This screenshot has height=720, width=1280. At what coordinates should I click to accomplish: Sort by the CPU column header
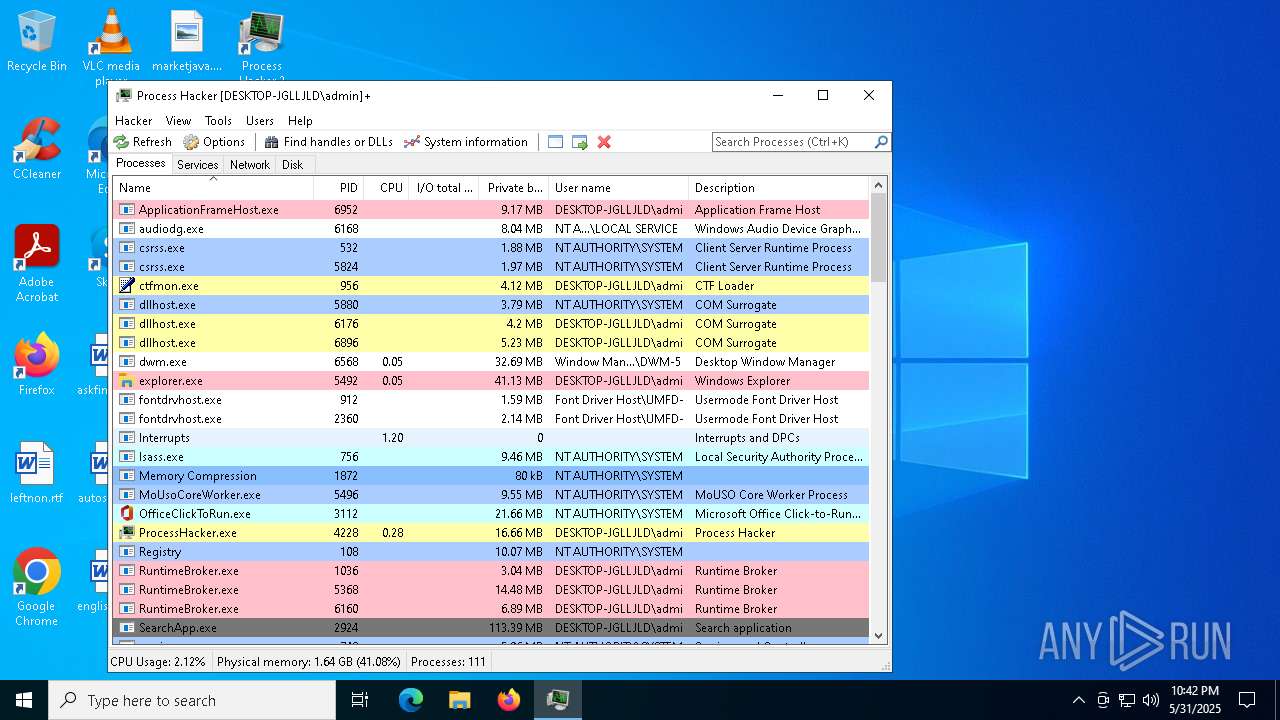coord(387,188)
